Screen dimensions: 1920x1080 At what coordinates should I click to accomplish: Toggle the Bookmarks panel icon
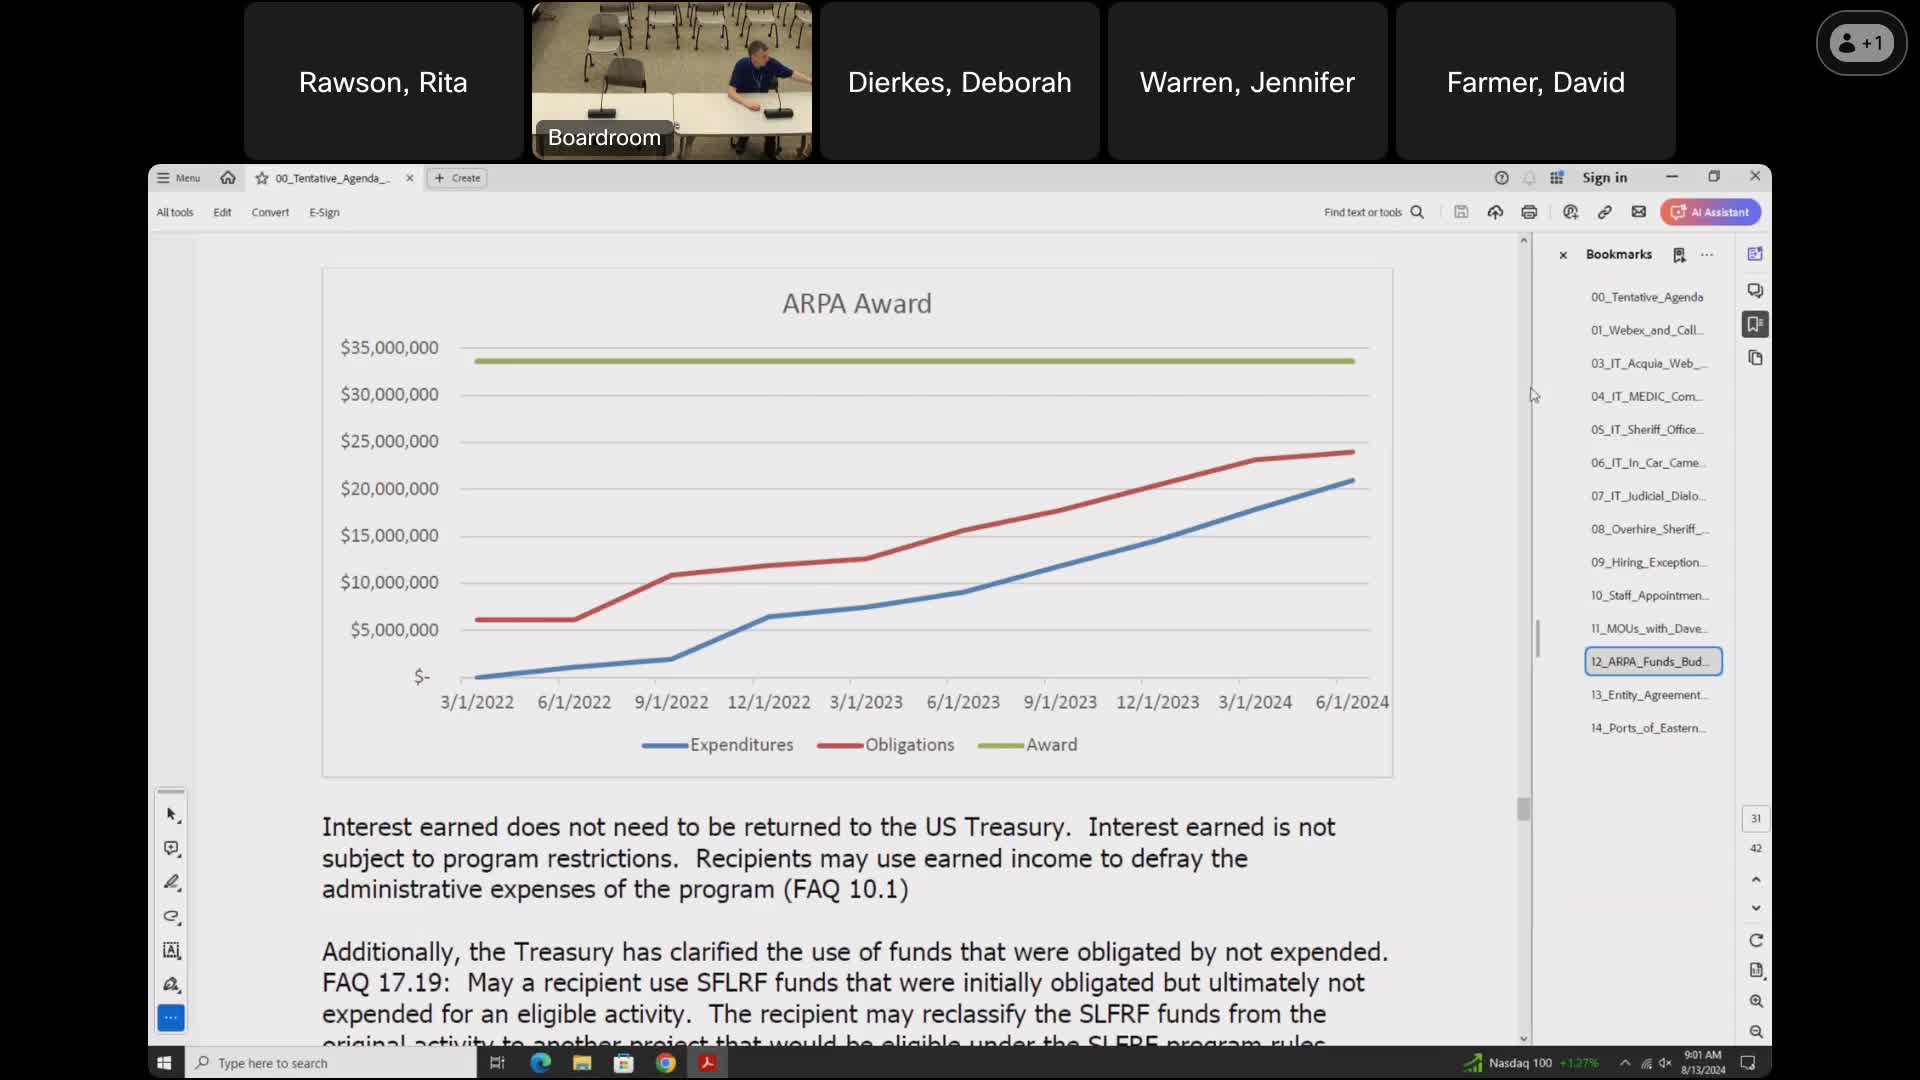click(x=1755, y=324)
